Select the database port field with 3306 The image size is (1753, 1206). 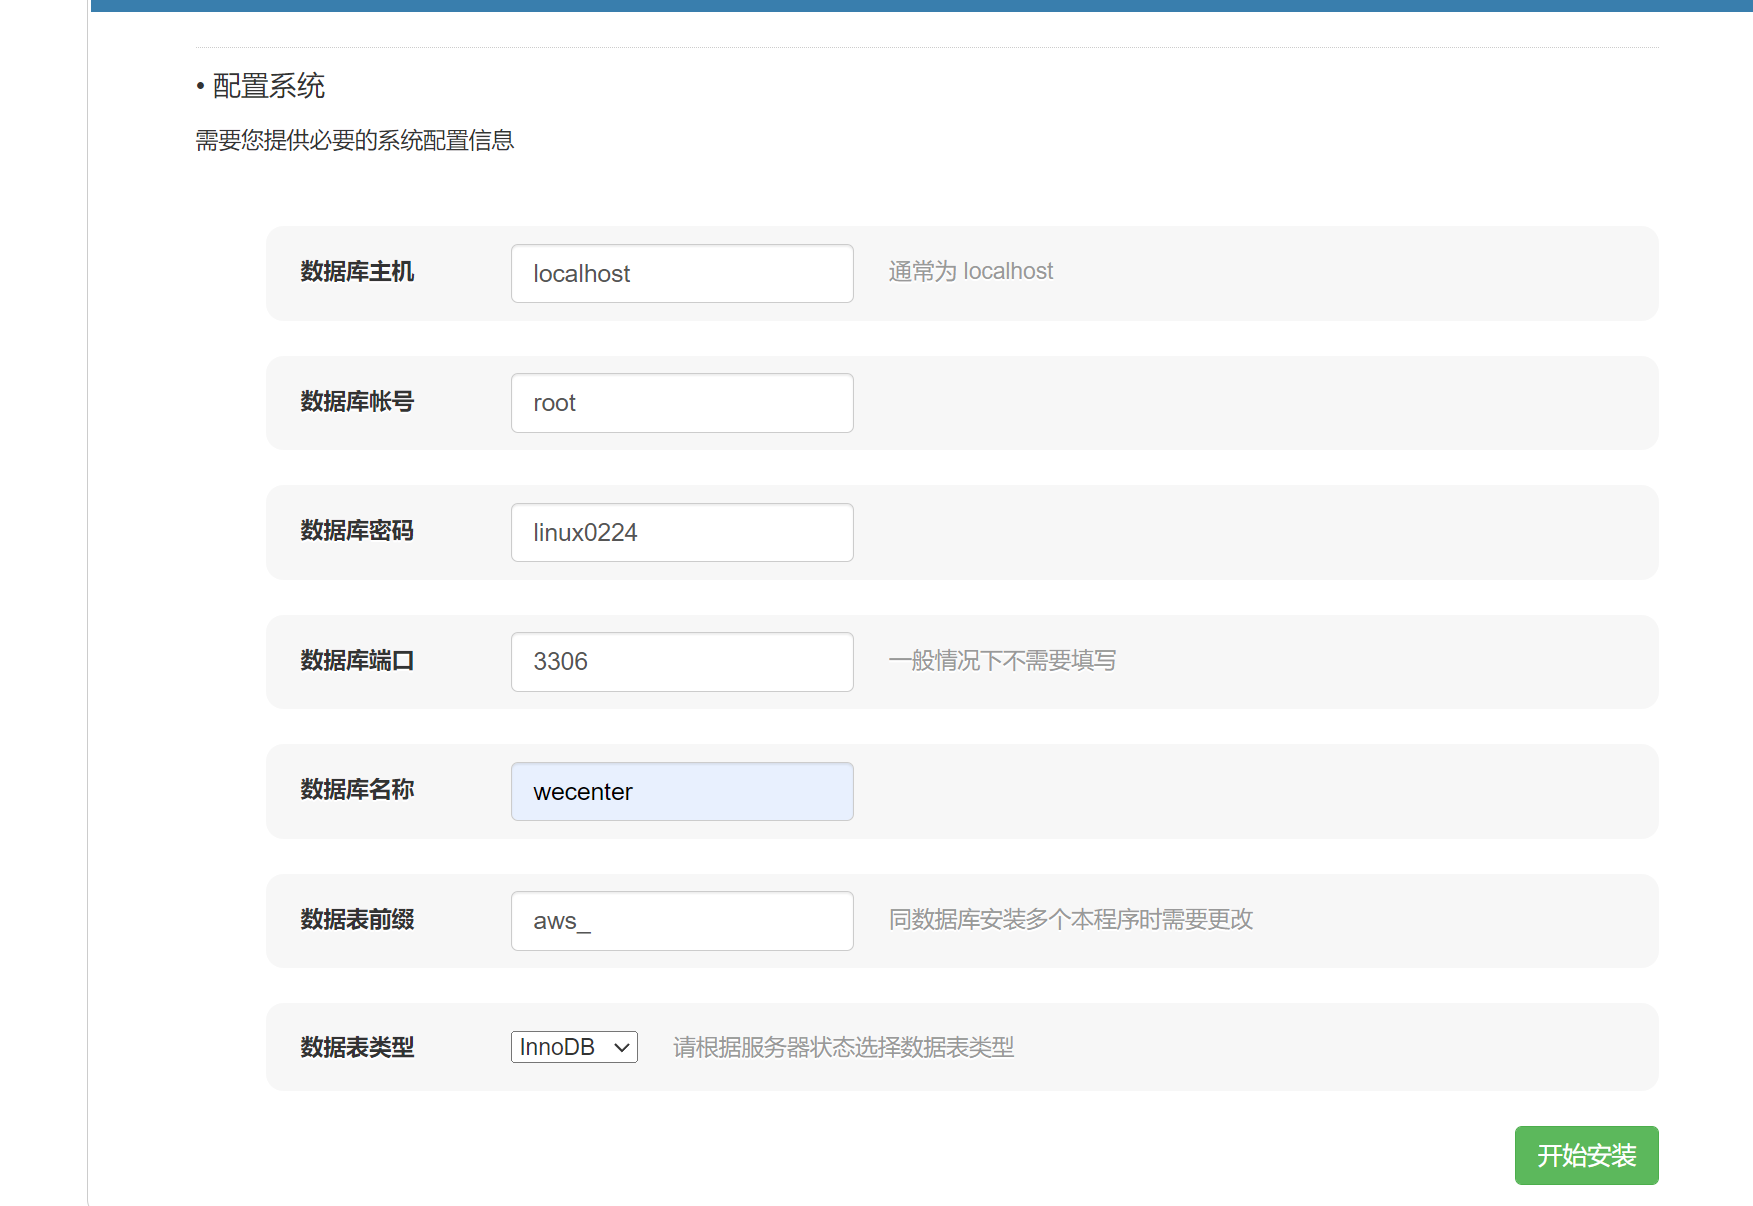pos(681,662)
